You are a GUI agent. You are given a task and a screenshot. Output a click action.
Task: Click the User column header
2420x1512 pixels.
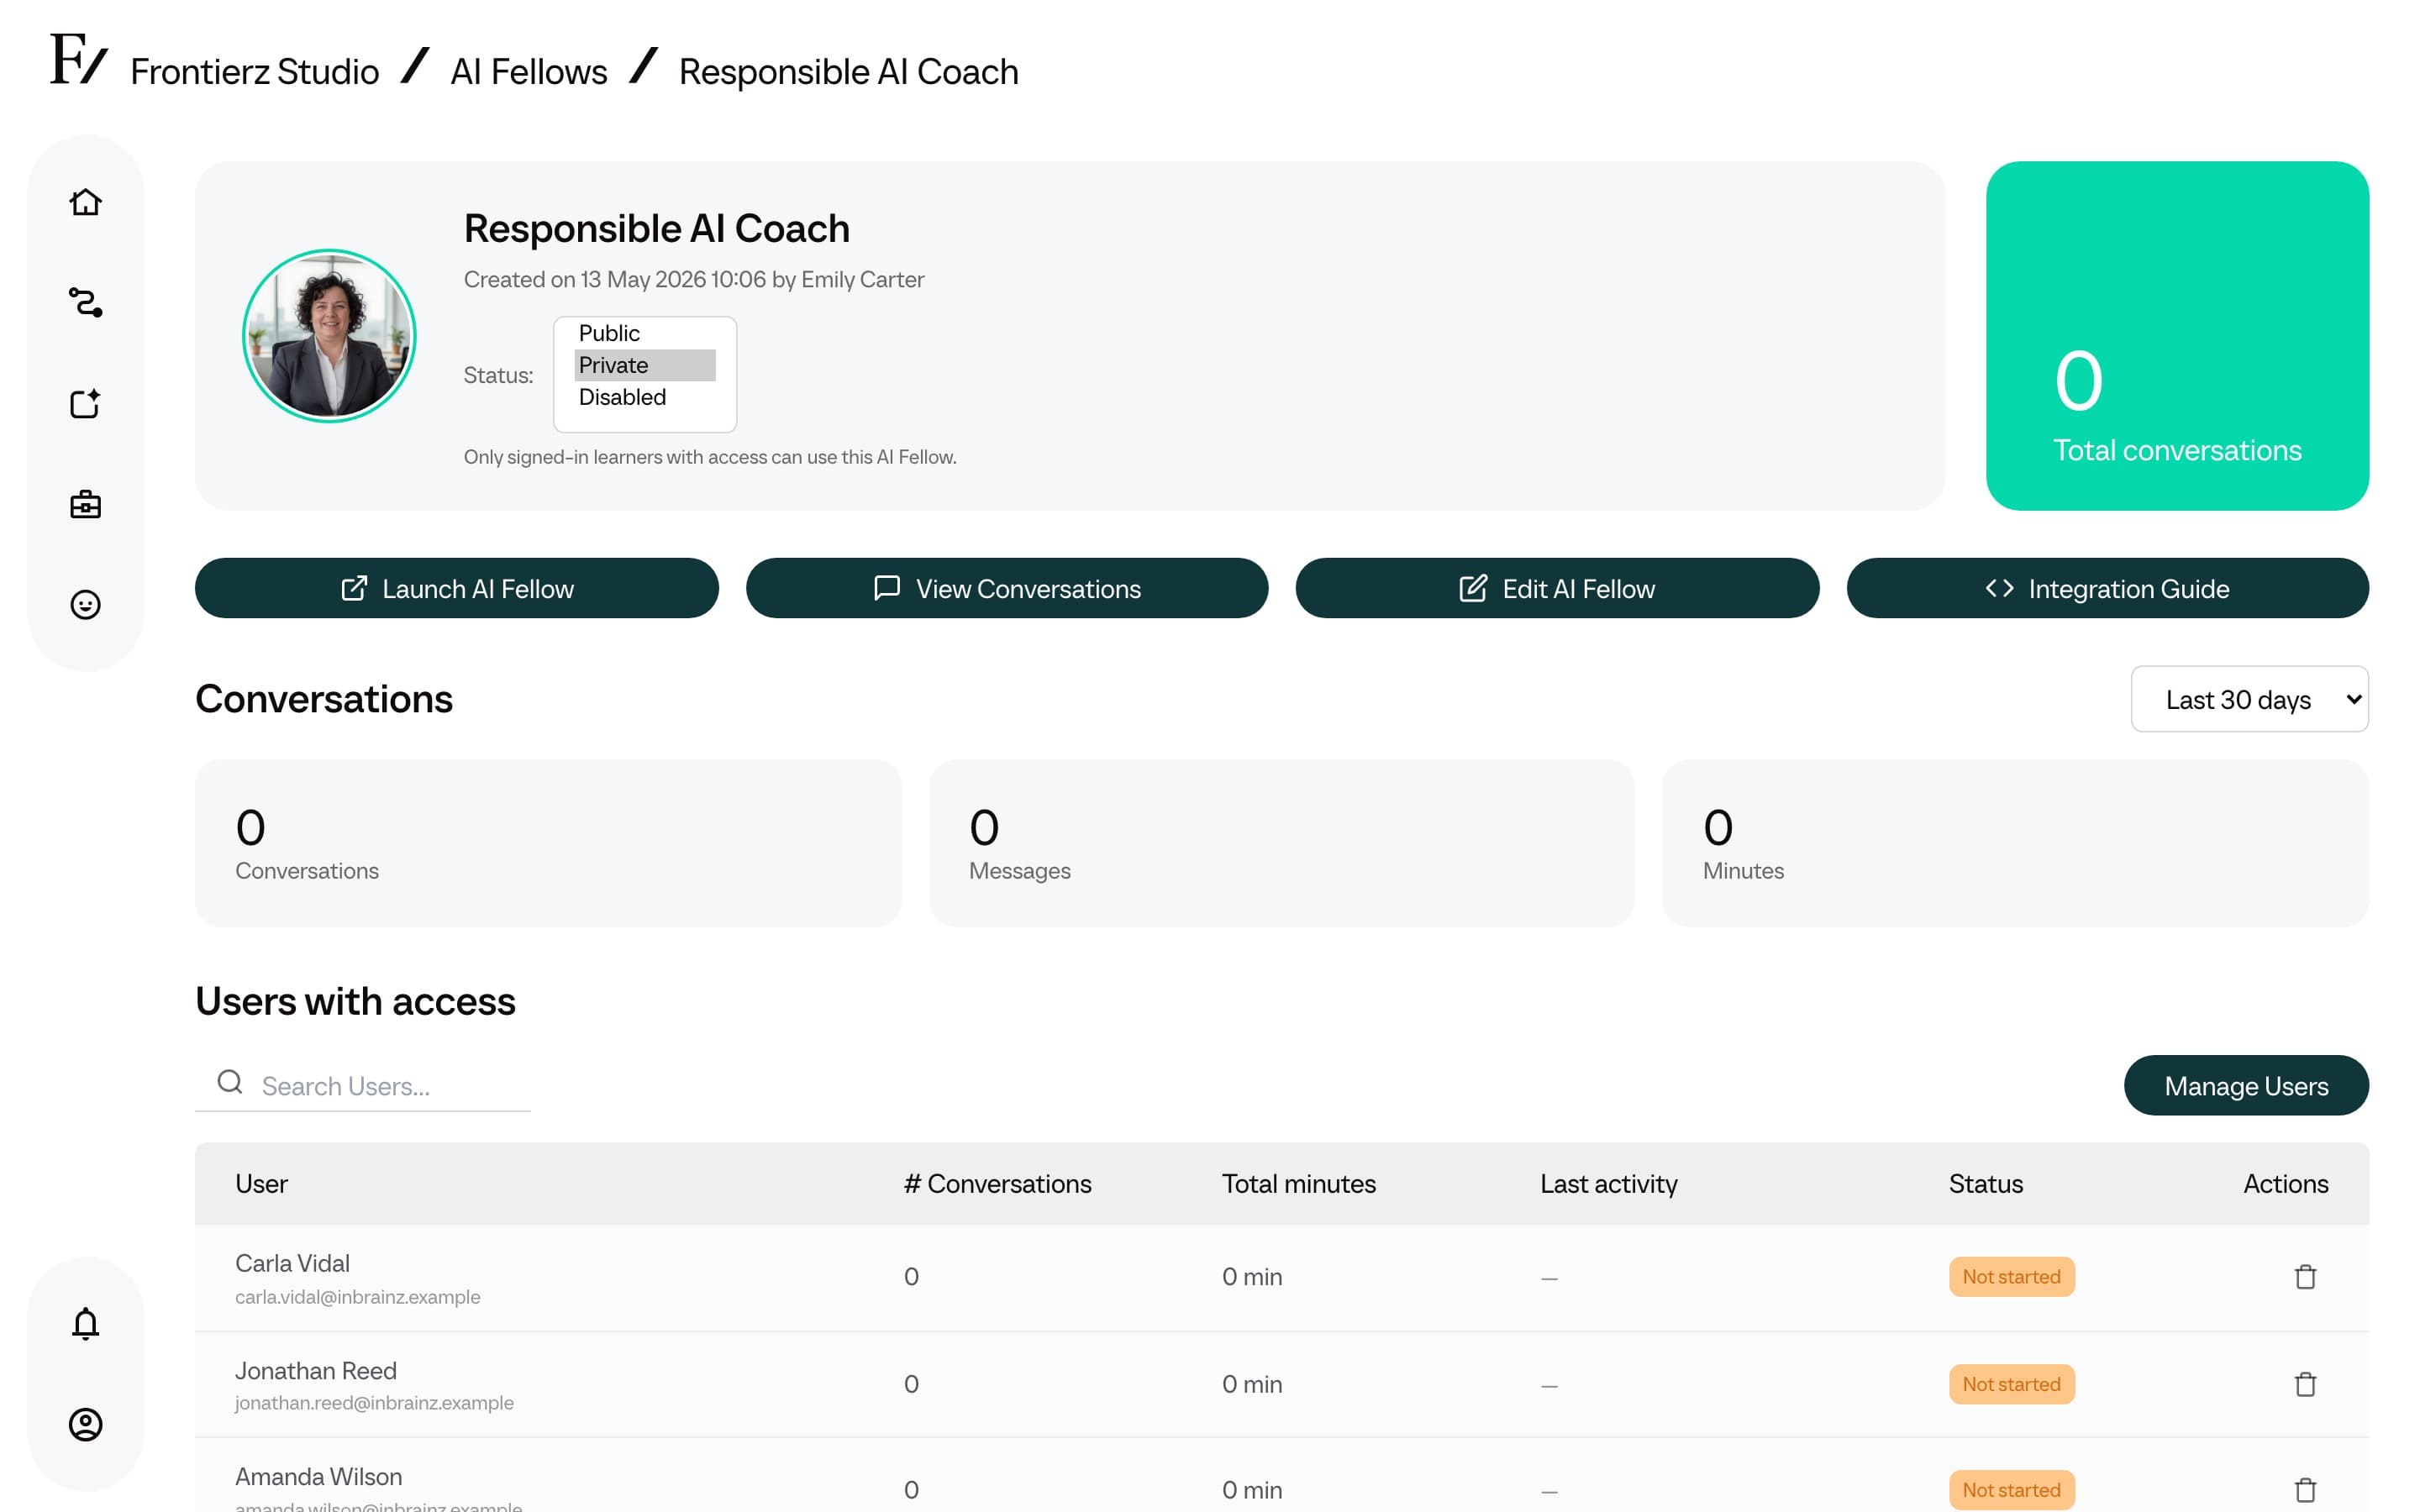[x=261, y=1184]
